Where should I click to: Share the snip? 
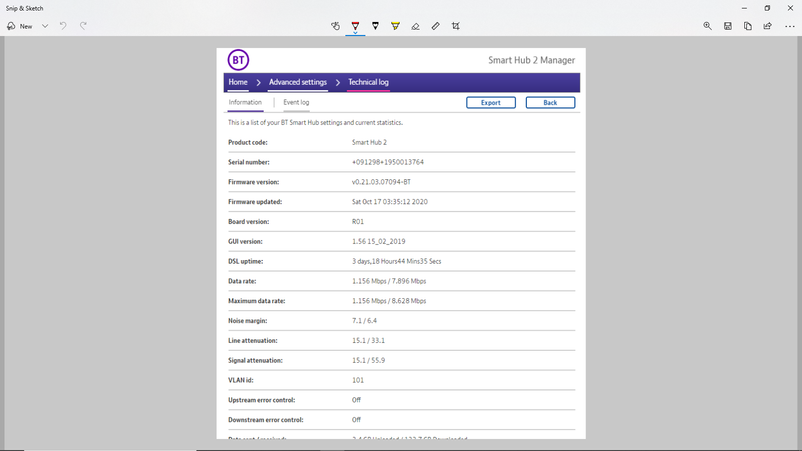(768, 26)
